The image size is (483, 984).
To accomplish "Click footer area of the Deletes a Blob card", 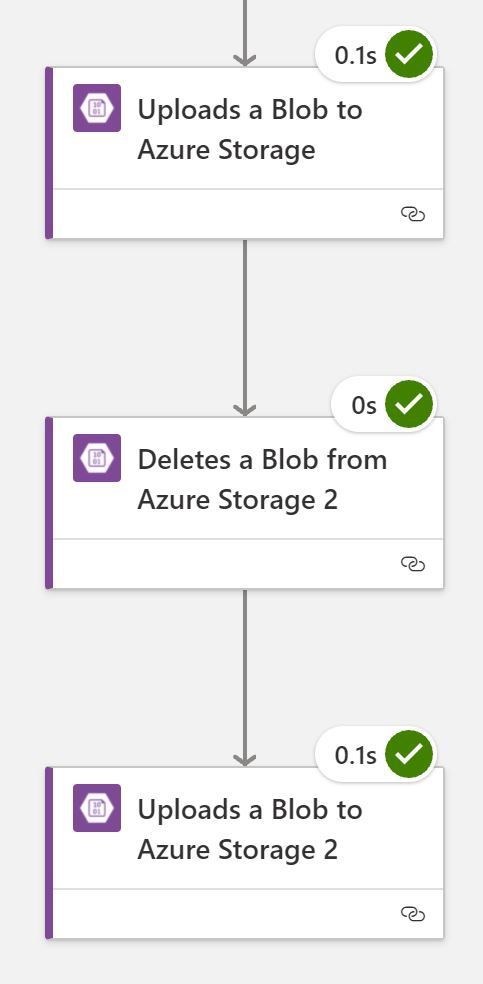I will coord(248,564).
